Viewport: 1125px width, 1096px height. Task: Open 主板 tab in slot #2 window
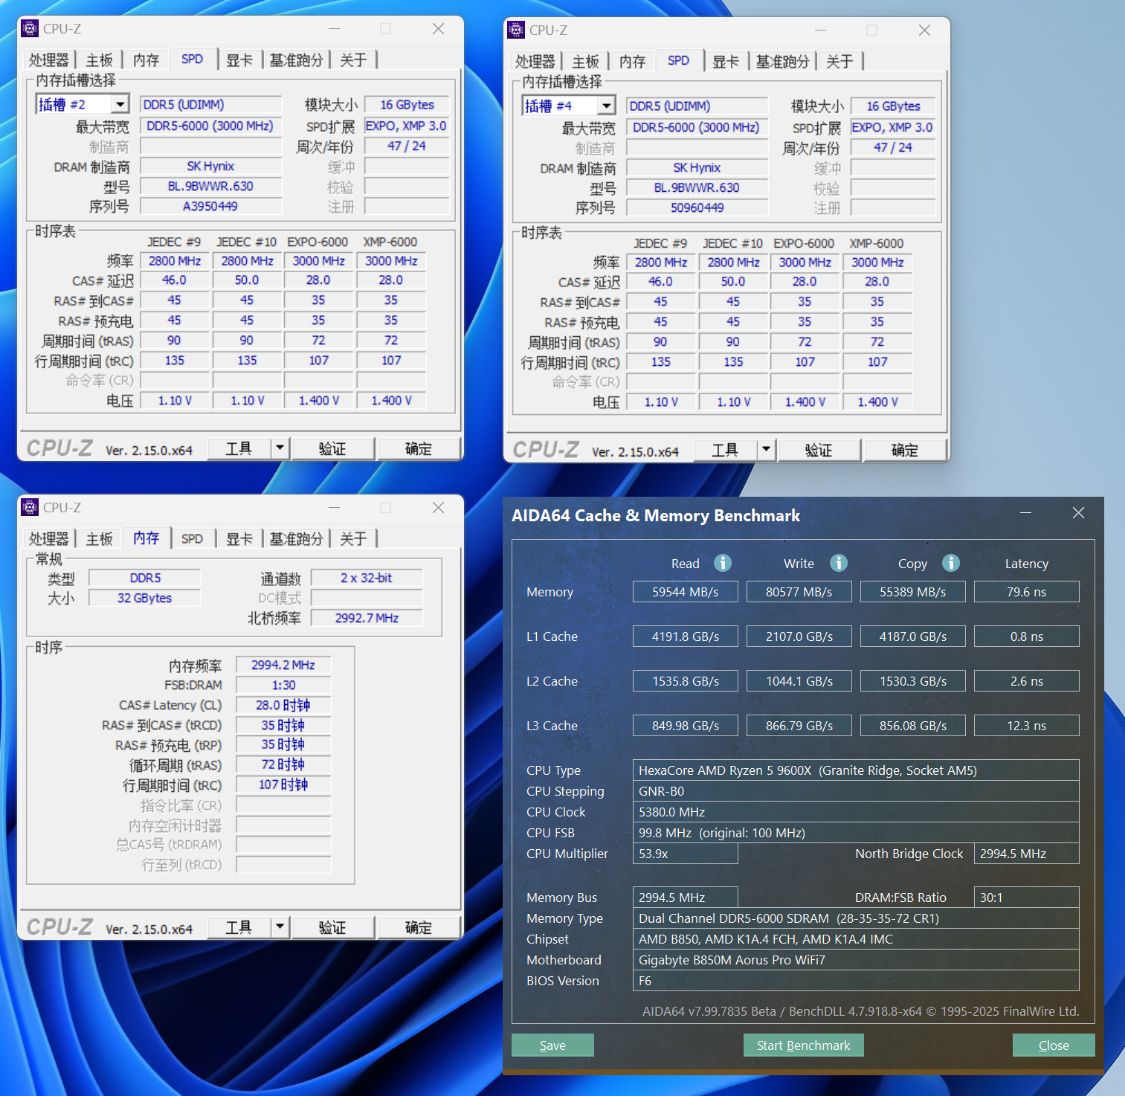point(99,60)
